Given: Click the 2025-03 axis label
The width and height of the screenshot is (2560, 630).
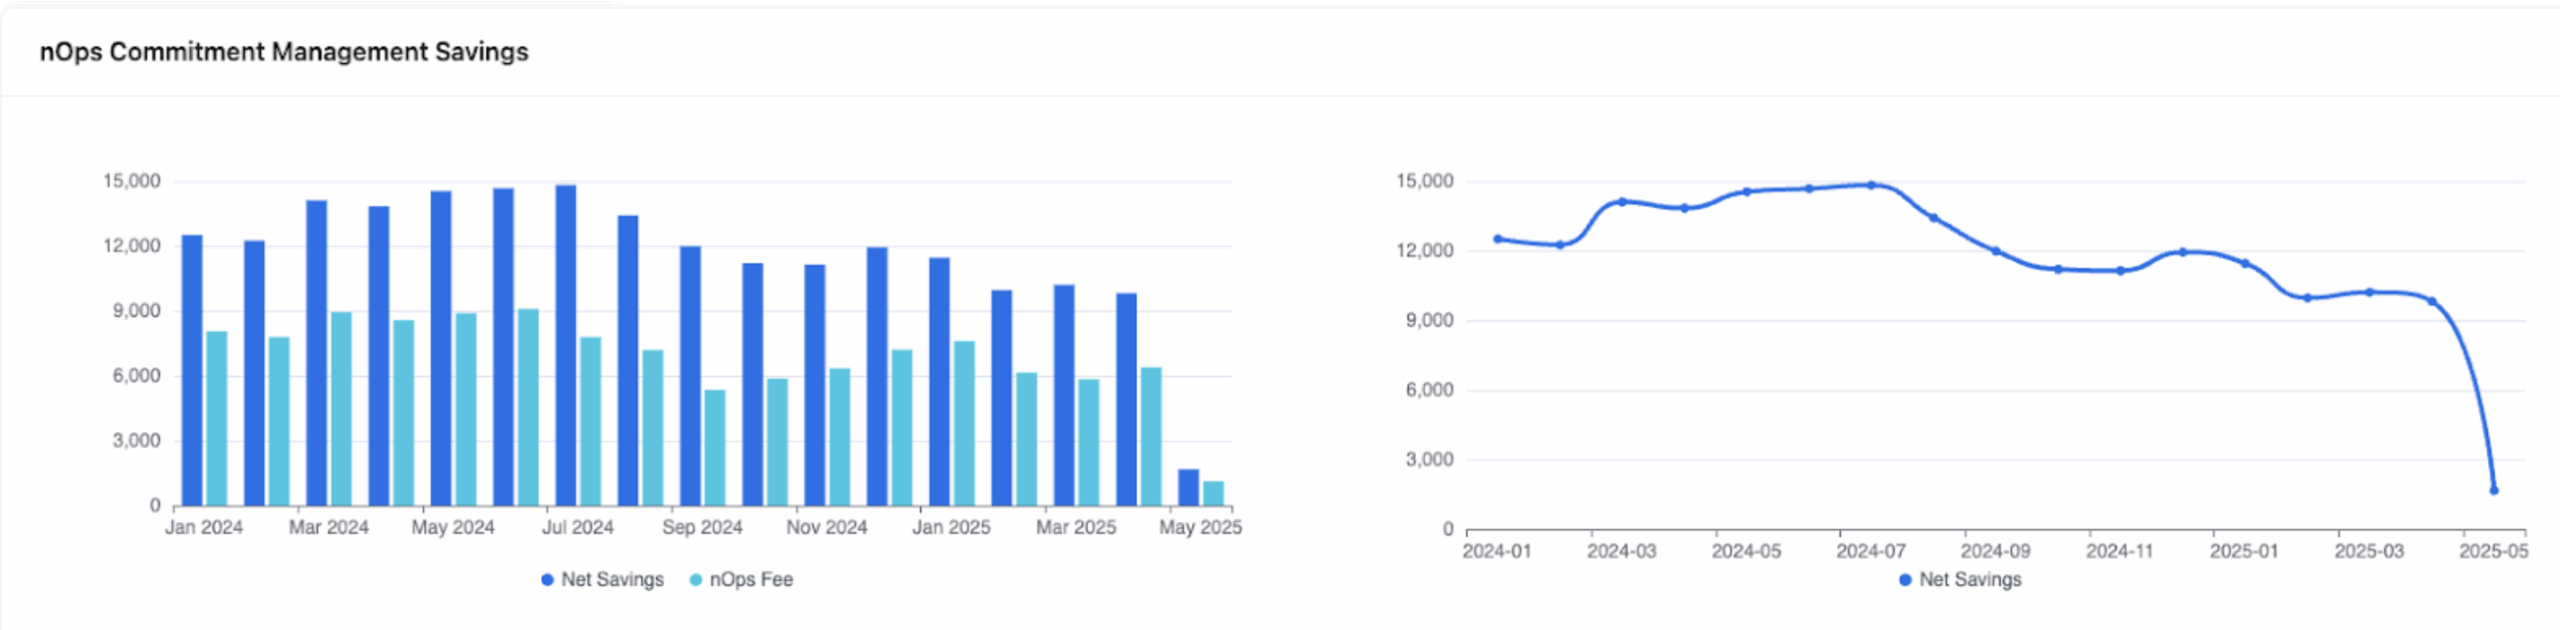Looking at the screenshot, I should click(x=2369, y=551).
